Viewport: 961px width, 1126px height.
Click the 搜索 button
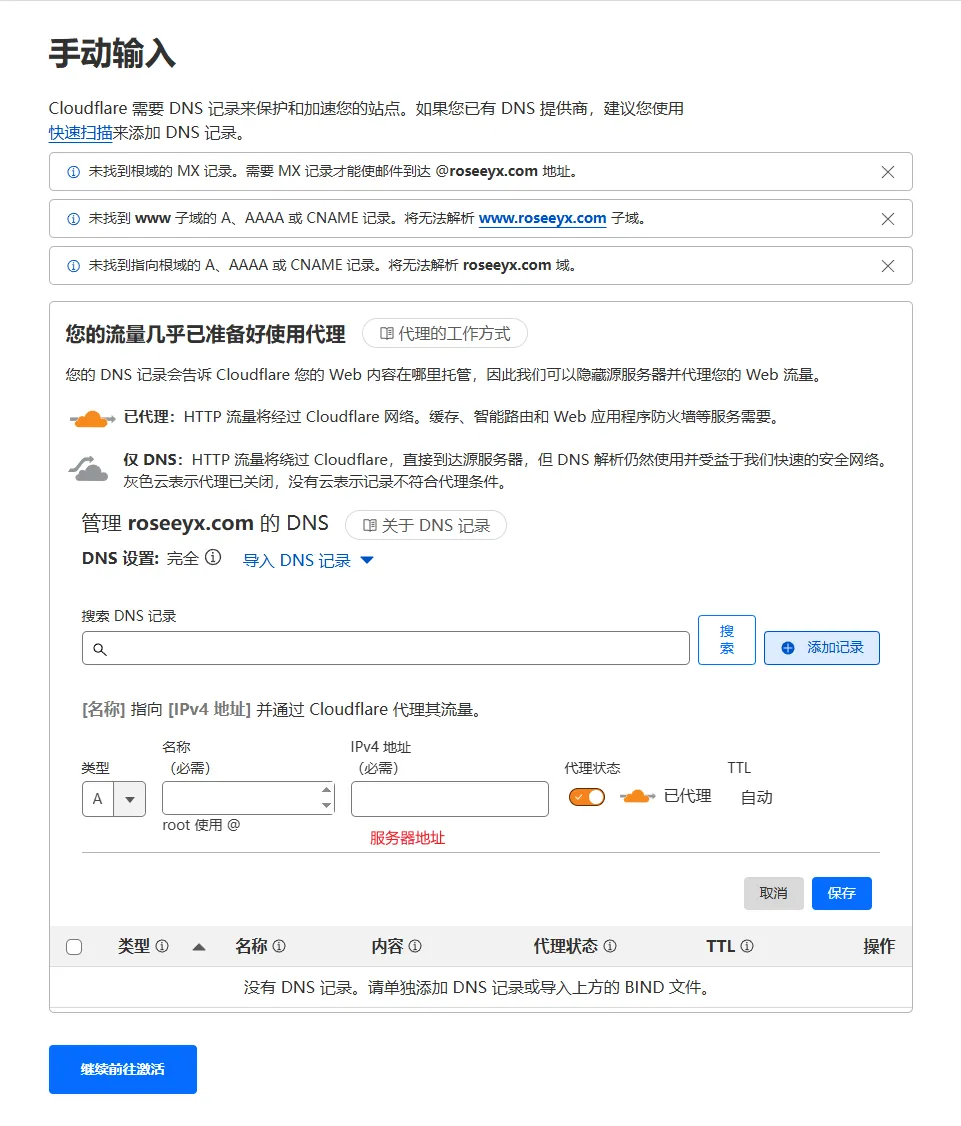727,640
